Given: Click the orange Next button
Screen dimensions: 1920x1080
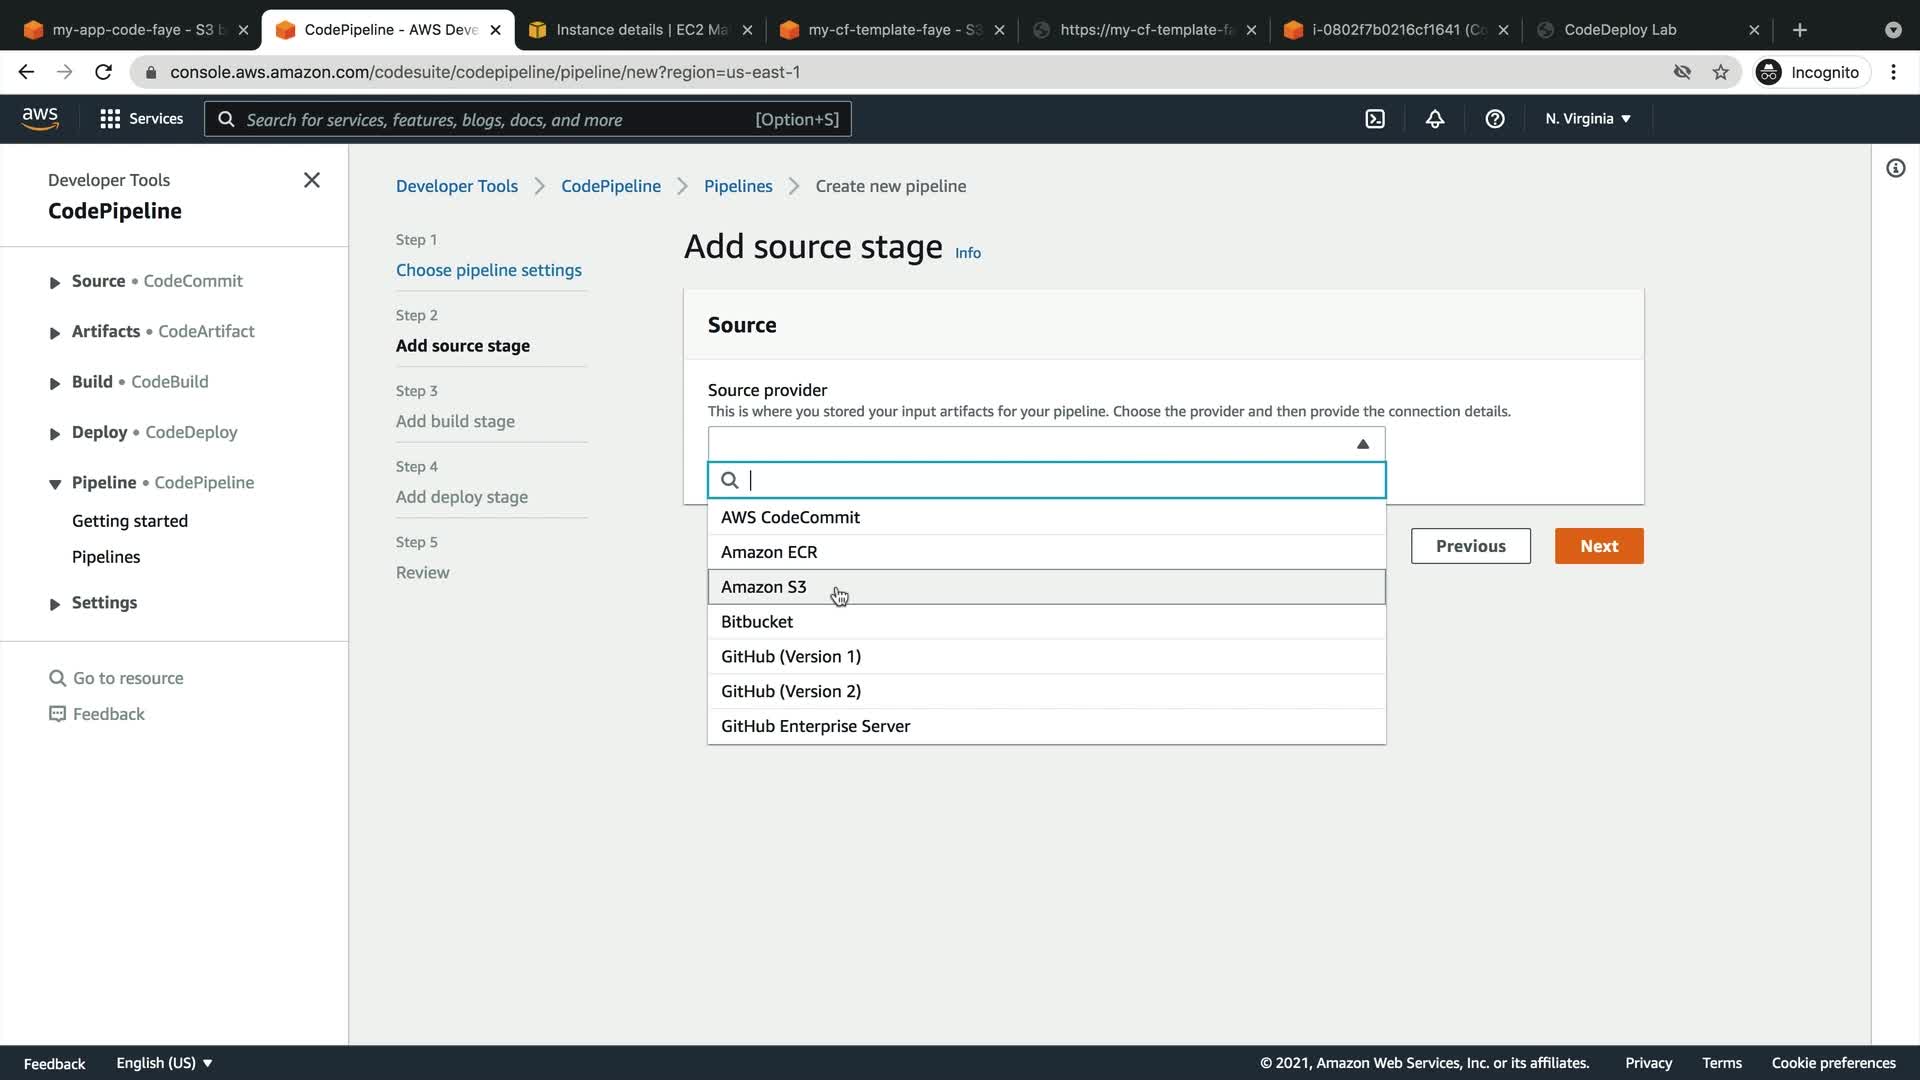Looking at the screenshot, I should pos(1598,546).
